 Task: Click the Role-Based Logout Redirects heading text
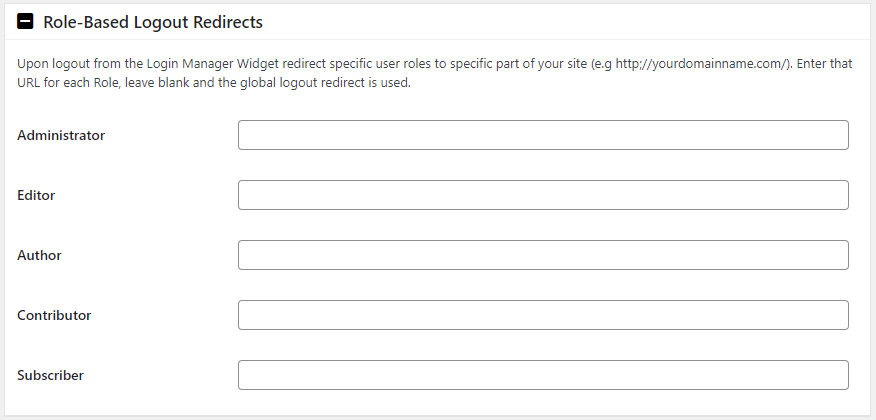pyautogui.click(x=153, y=22)
